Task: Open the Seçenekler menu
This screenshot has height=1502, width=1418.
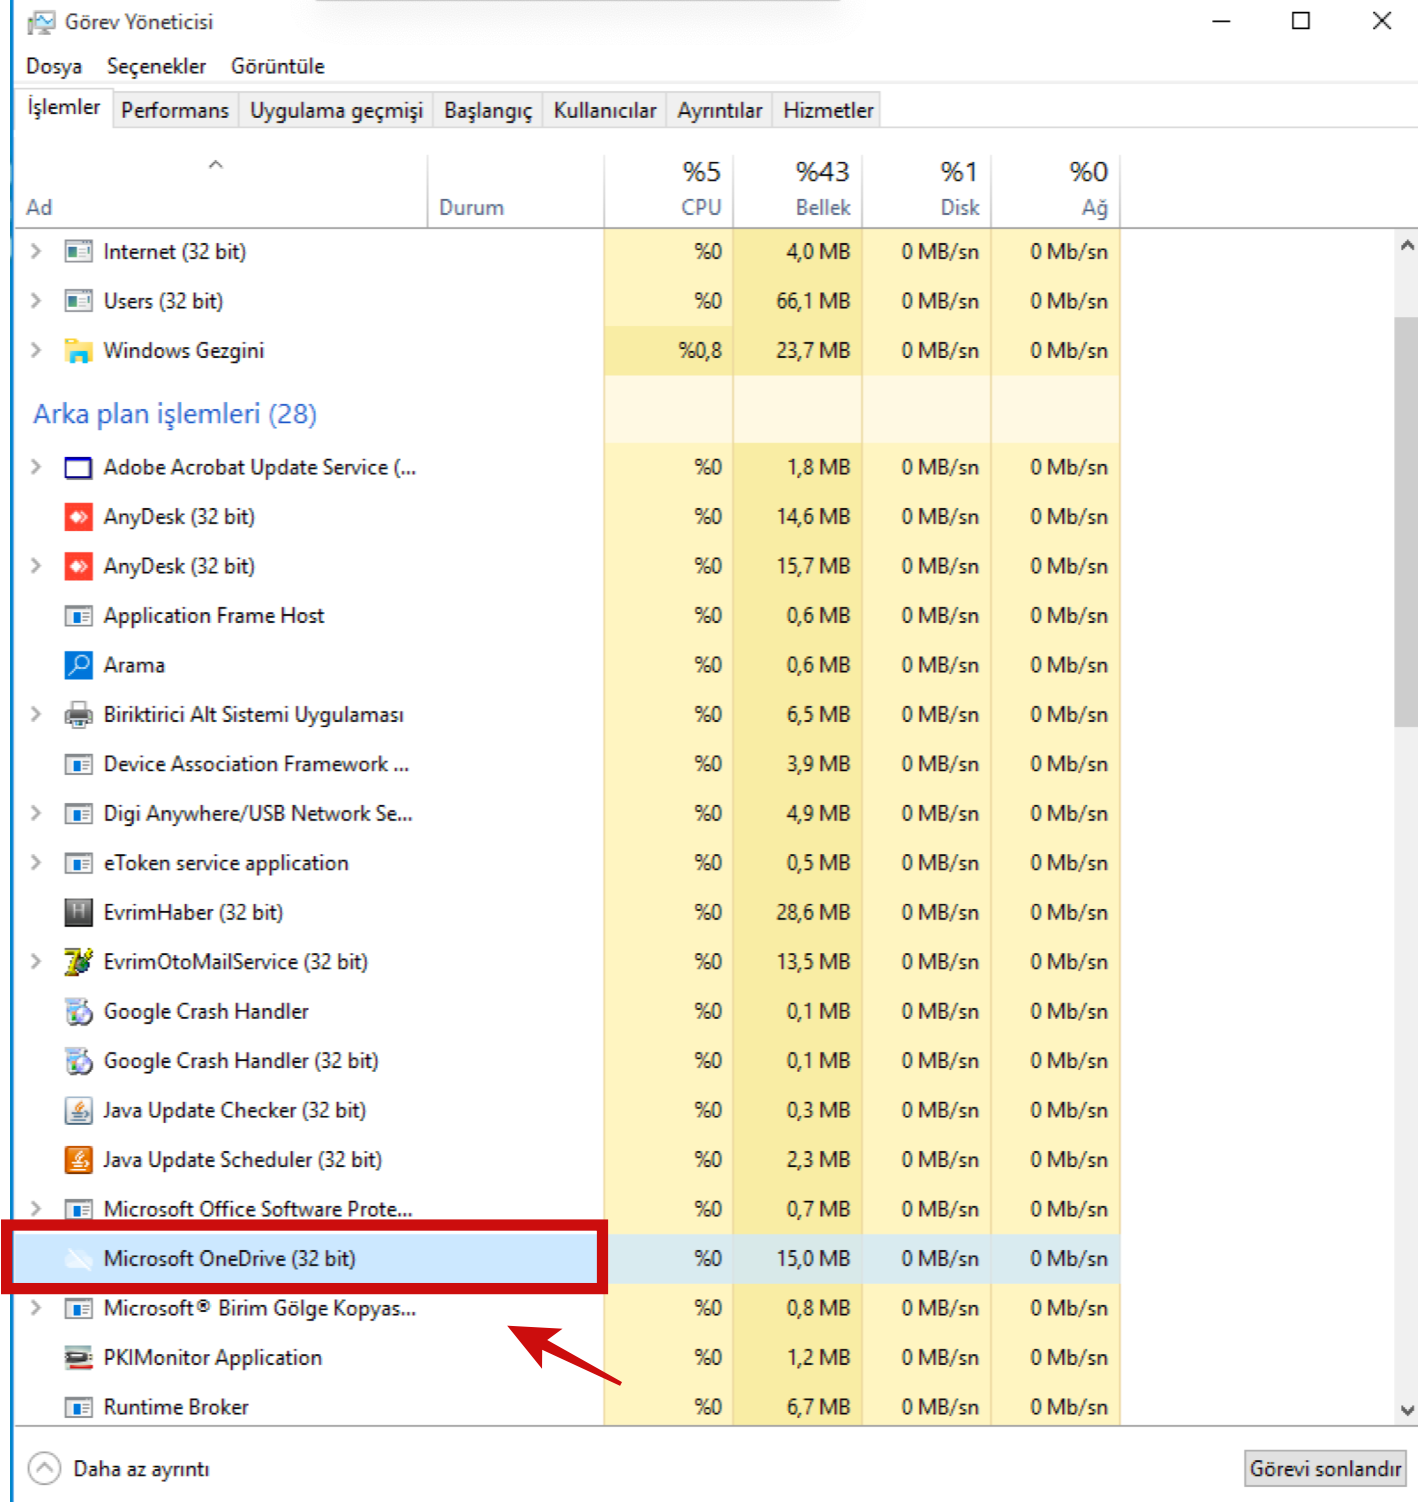Action: (x=156, y=66)
